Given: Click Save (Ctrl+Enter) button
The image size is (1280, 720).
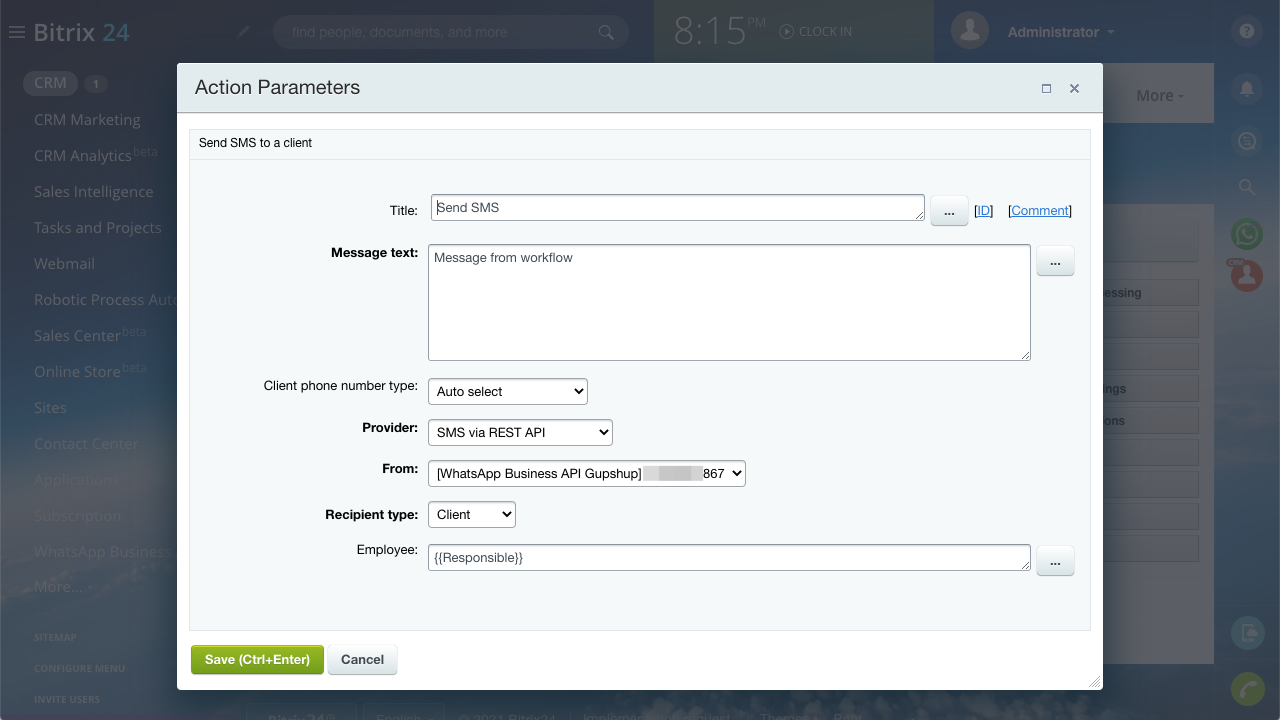Looking at the screenshot, I should [257, 659].
